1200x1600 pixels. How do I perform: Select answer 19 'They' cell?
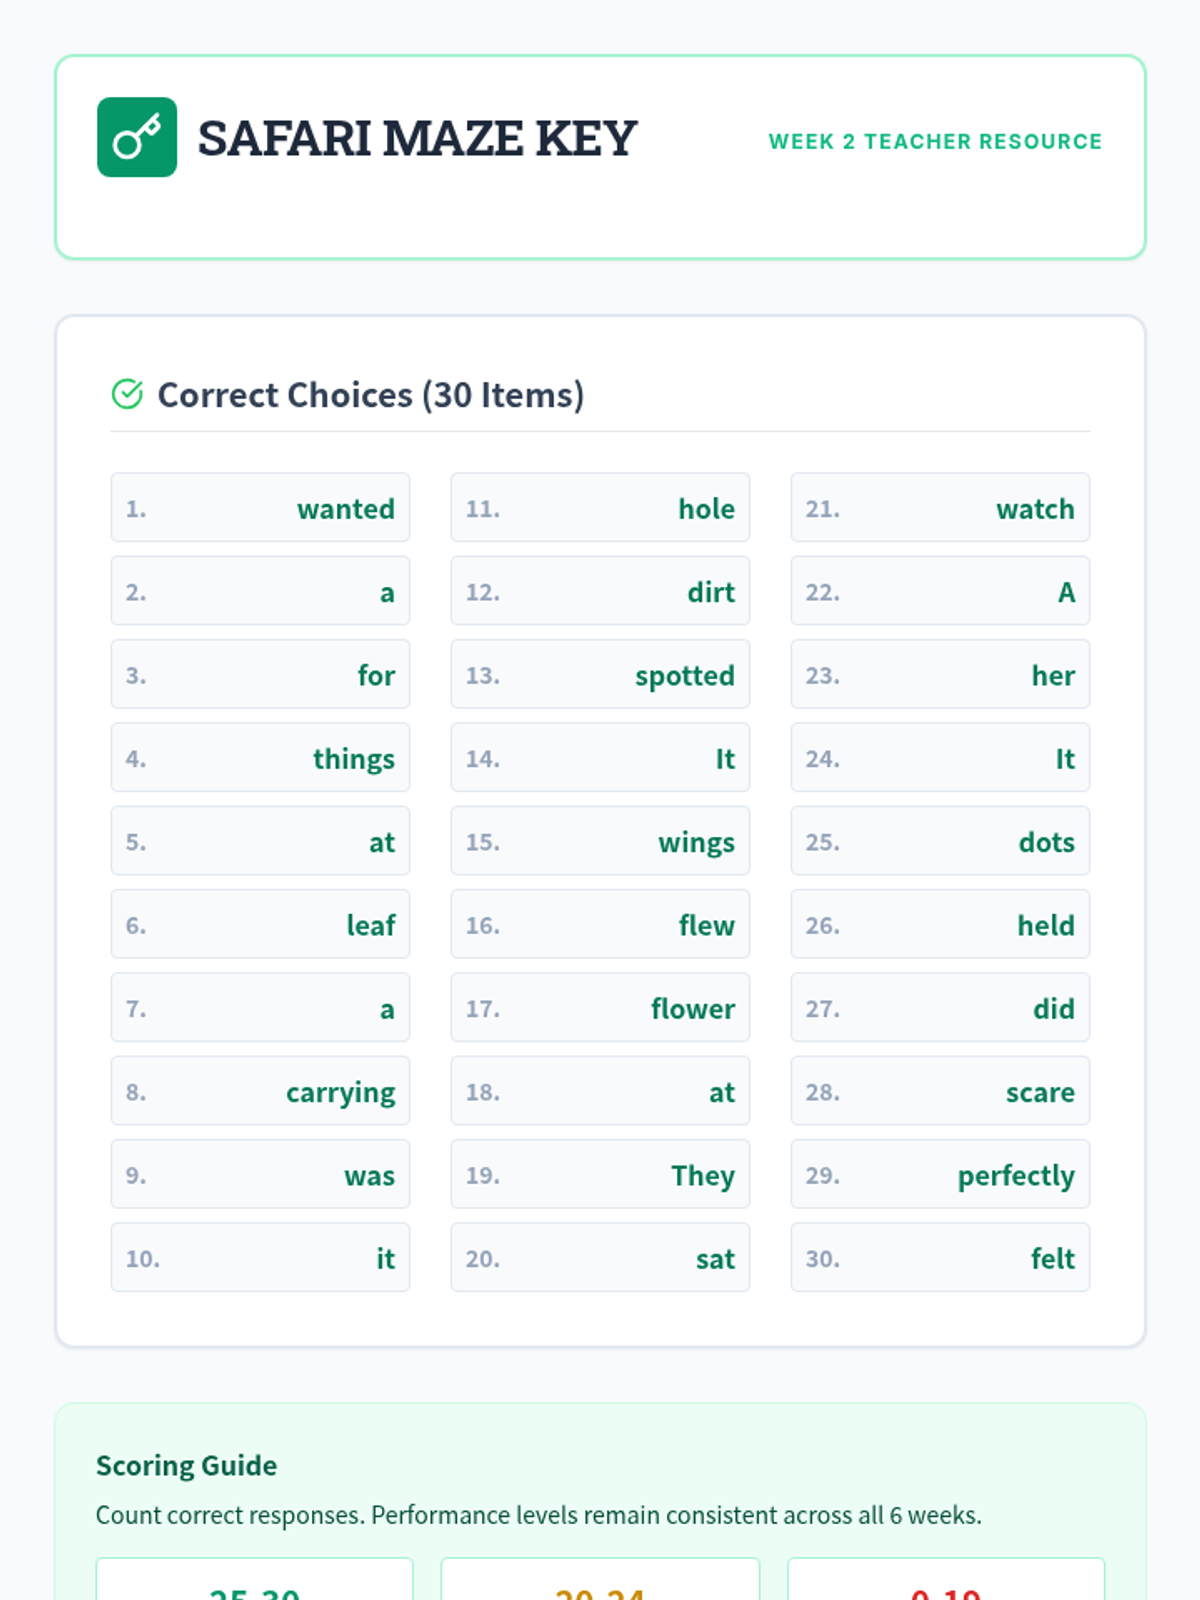pyautogui.click(x=600, y=1175)
